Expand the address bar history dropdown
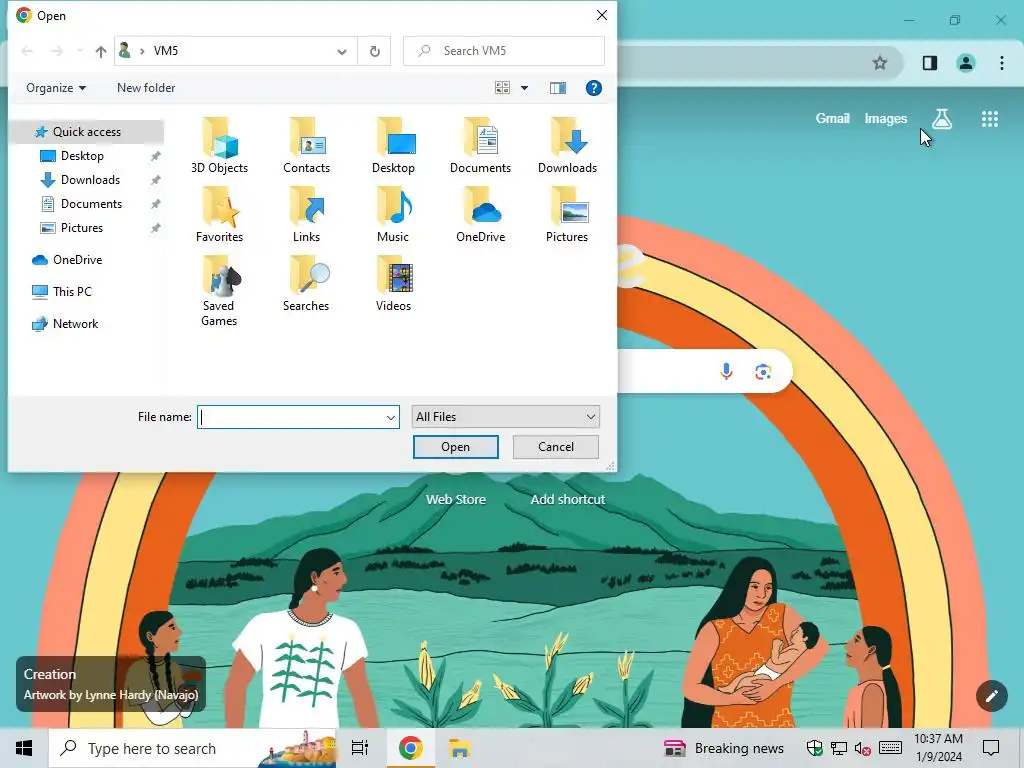Screen dimensions: 1024x768 (x=342, y=52)
